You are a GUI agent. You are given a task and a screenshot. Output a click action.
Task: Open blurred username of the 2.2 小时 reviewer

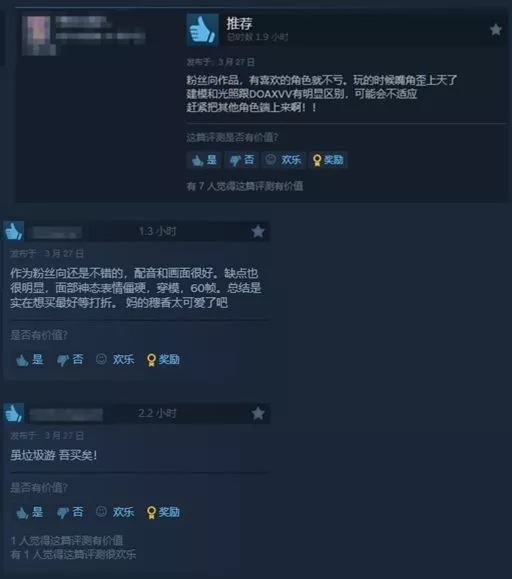point(66,415)
